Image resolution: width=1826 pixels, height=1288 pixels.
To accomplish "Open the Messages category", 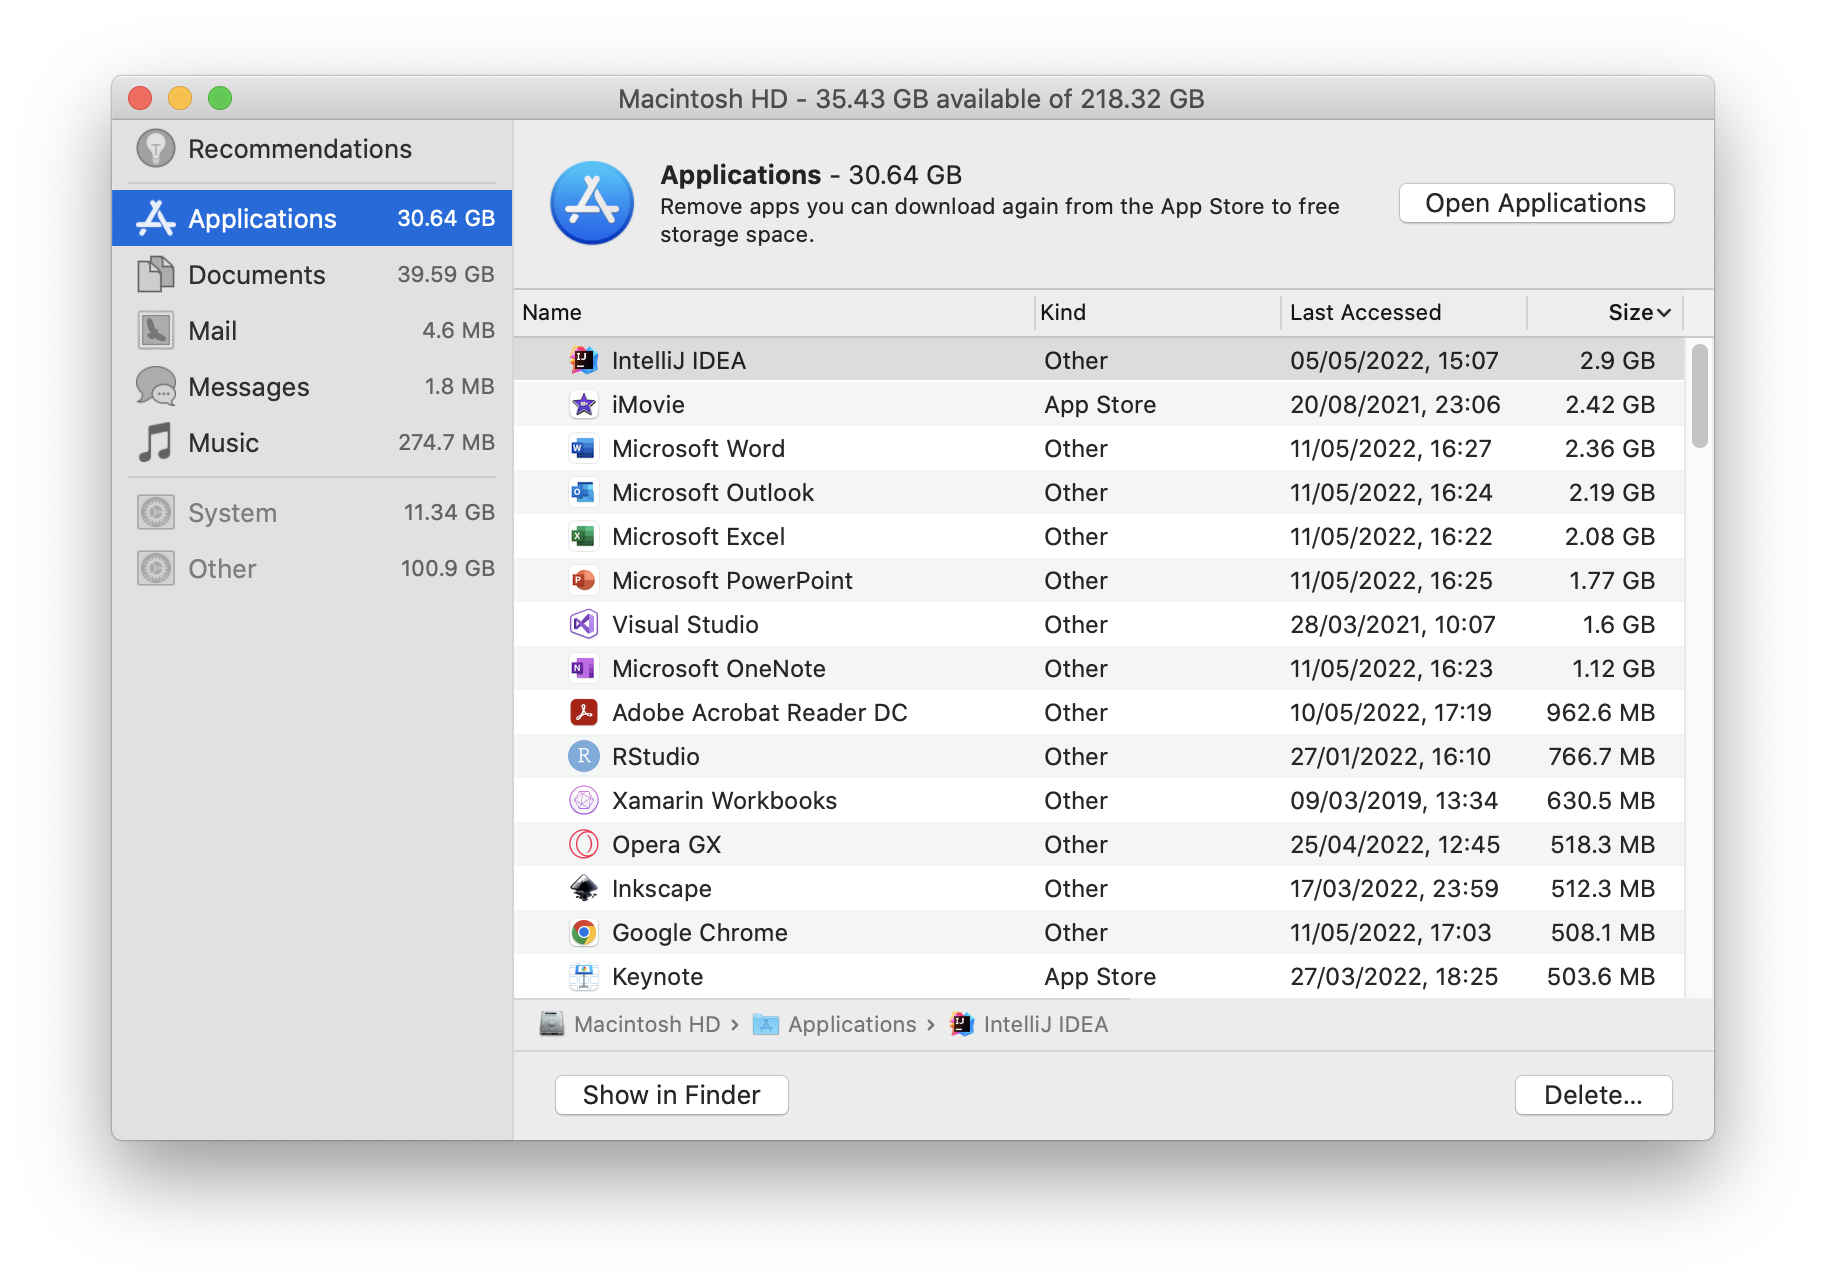I will click(x=312, y=386).
